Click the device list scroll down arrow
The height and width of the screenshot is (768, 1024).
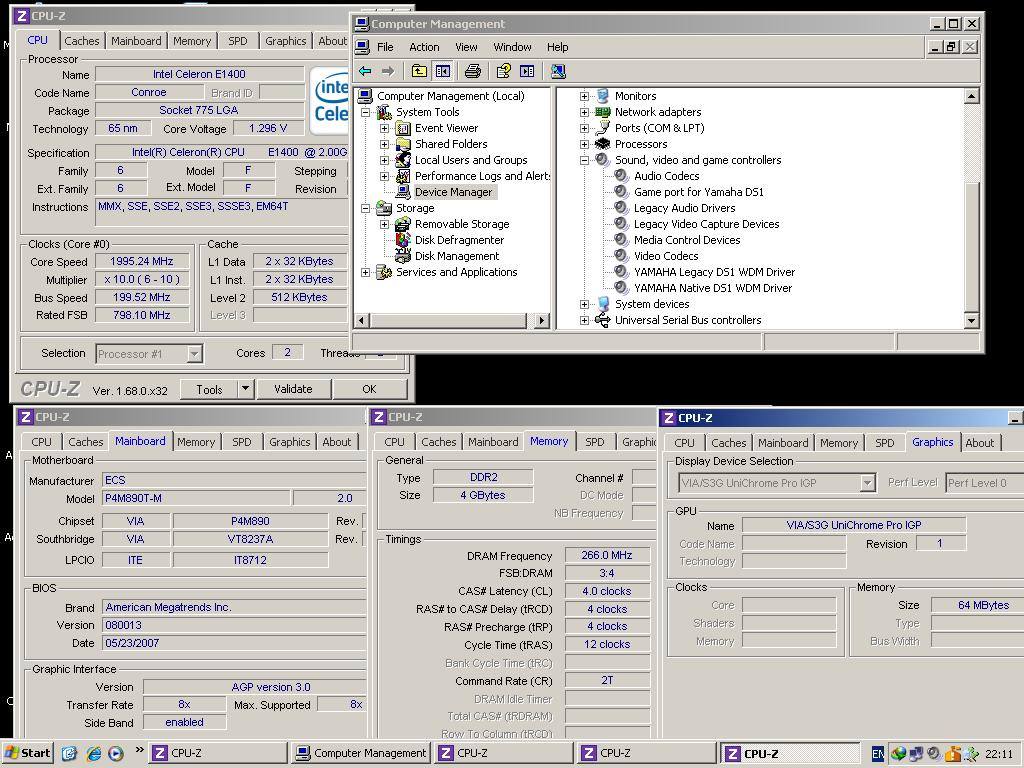coord(971,320)
